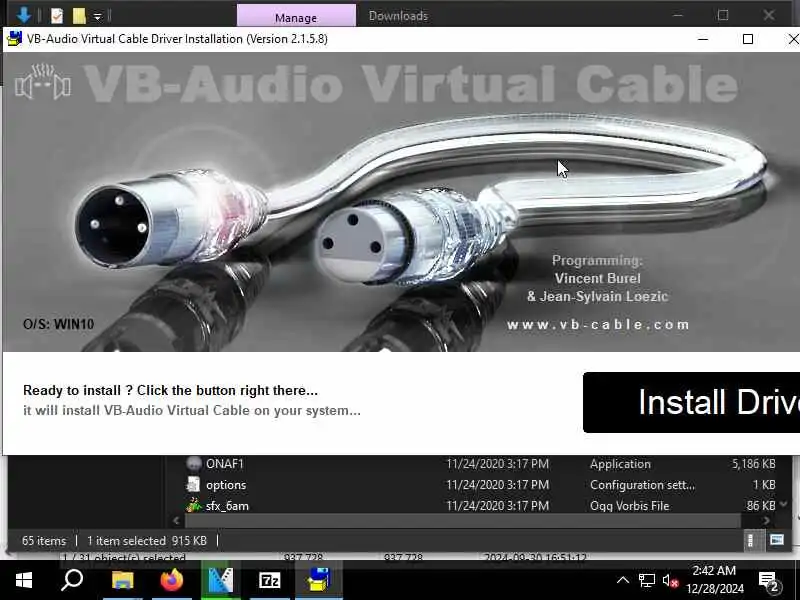Click the blue-green M app taskbar icon
Viewport: 800px width, 600px height.
coord(221,581)
